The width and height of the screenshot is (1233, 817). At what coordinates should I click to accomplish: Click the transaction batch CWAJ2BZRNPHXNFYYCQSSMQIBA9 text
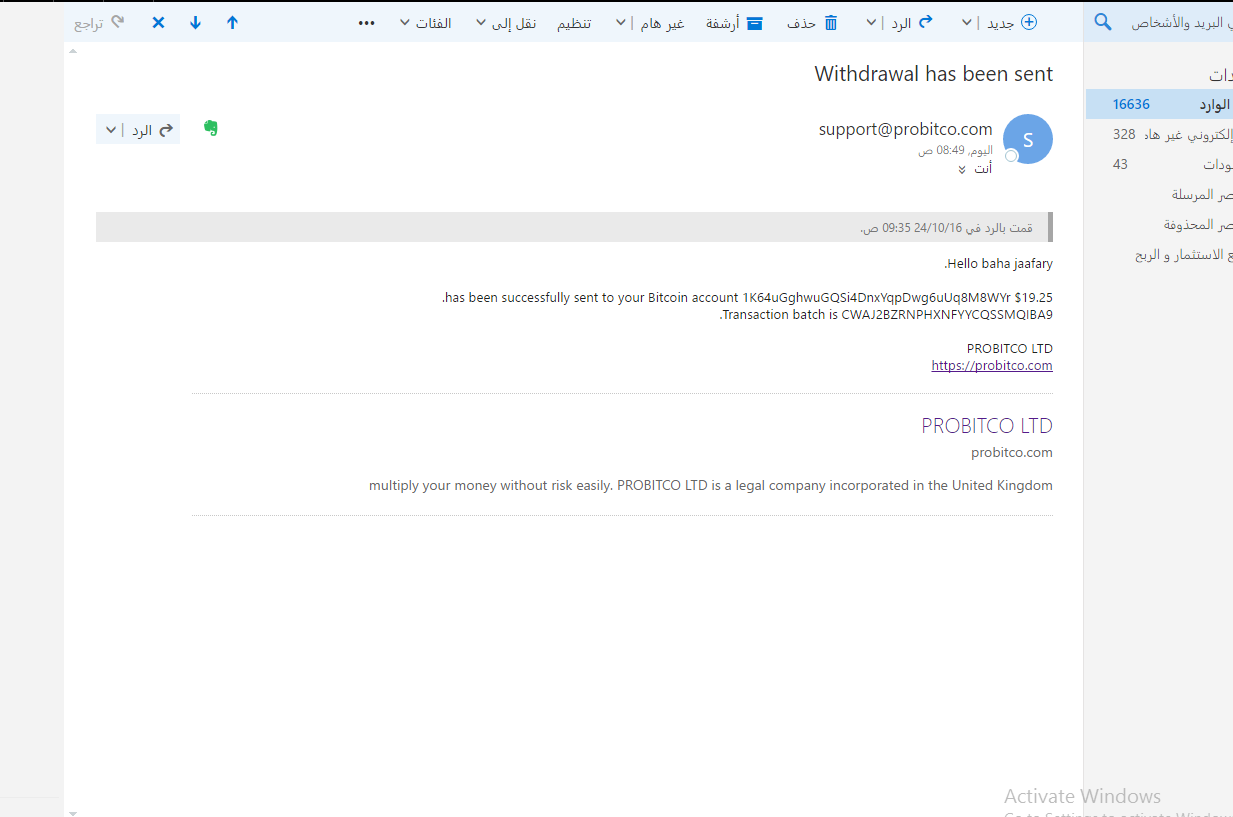[x=946, y=315]
